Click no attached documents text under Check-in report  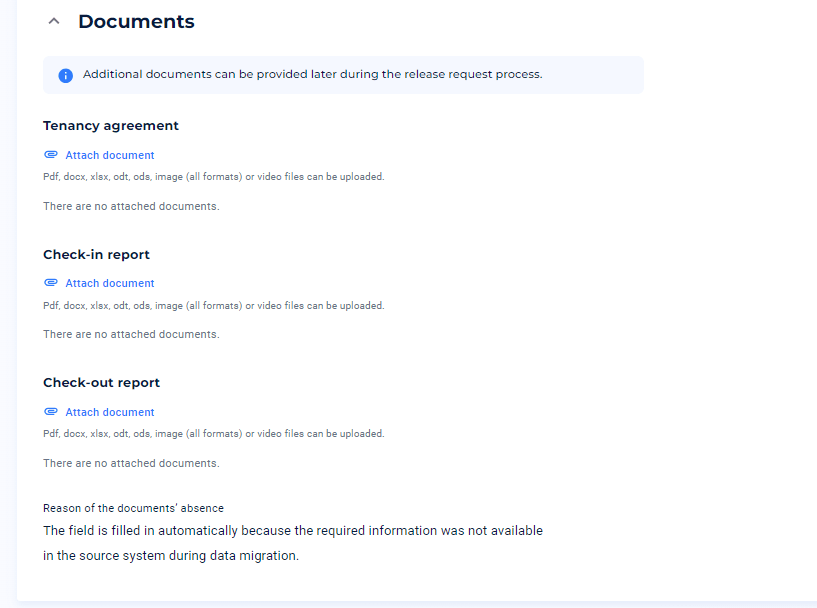[131, 334]
